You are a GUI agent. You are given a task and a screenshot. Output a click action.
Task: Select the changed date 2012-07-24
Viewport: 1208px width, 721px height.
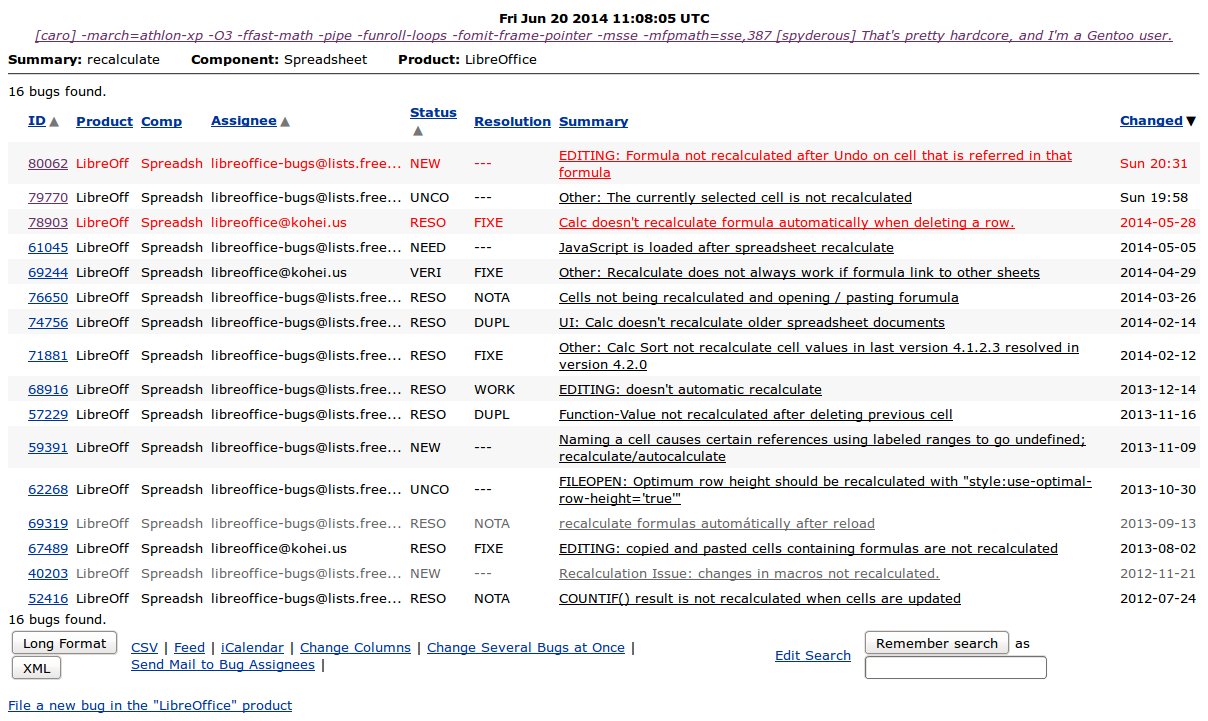point(1160,598)
